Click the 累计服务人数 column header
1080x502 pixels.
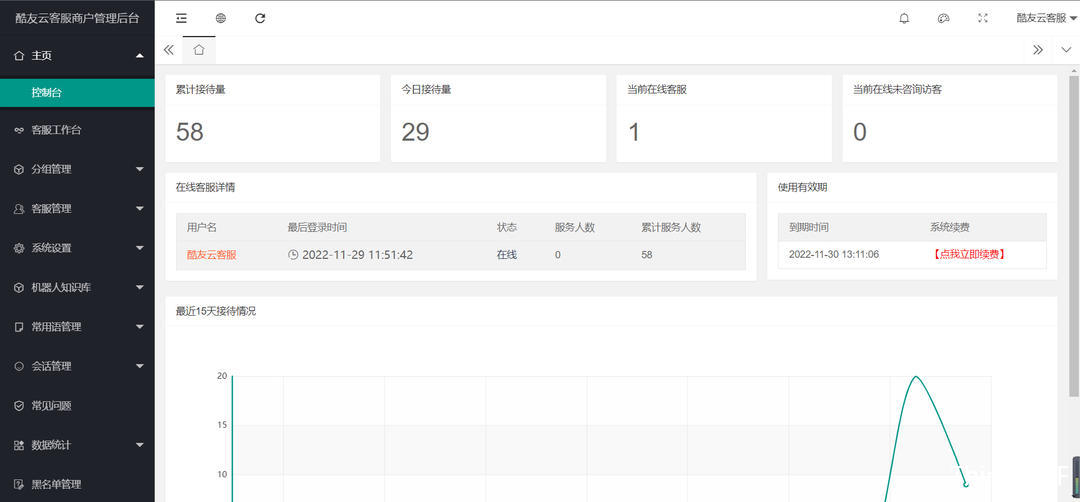[671, 227]
